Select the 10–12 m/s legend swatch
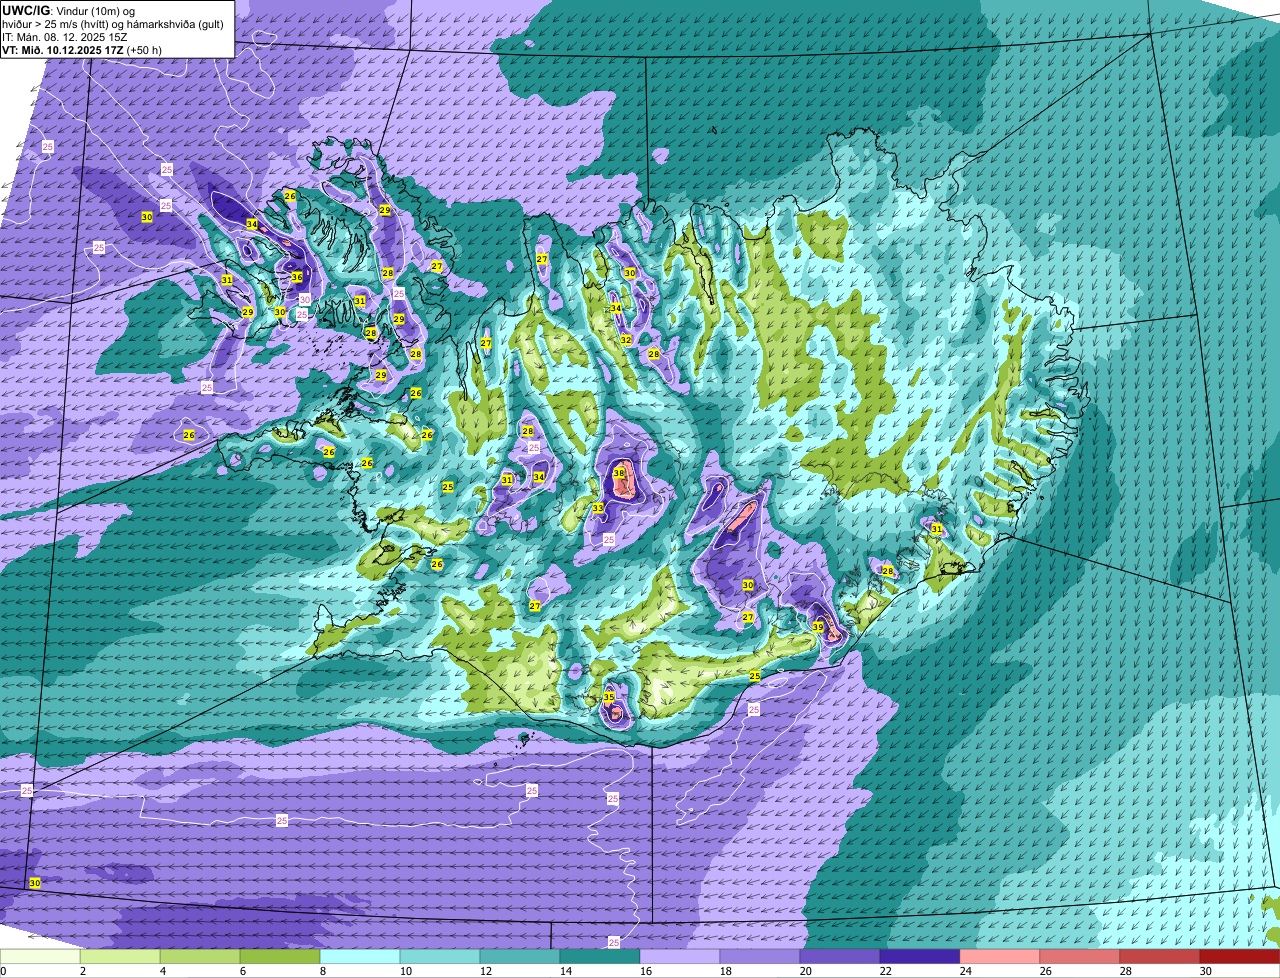This screenshot has width=1280, height=978. coord(440,957)
